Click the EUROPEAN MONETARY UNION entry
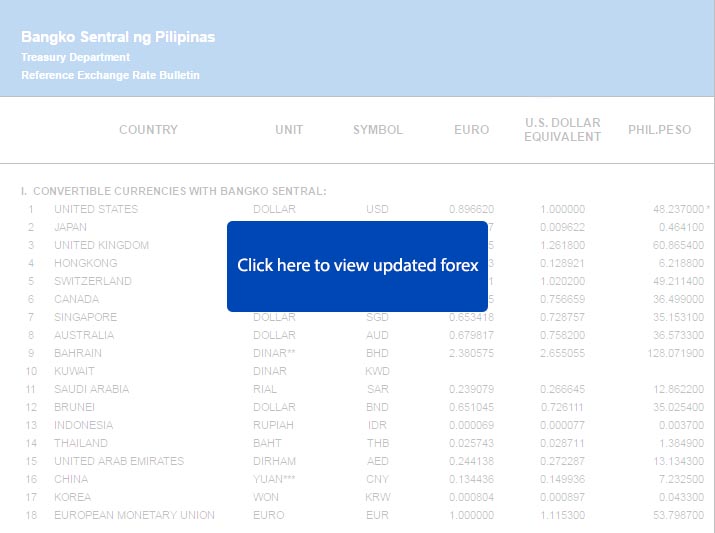Image resolution: width=715 pixels, height=533 pixels. pos(134,515)
